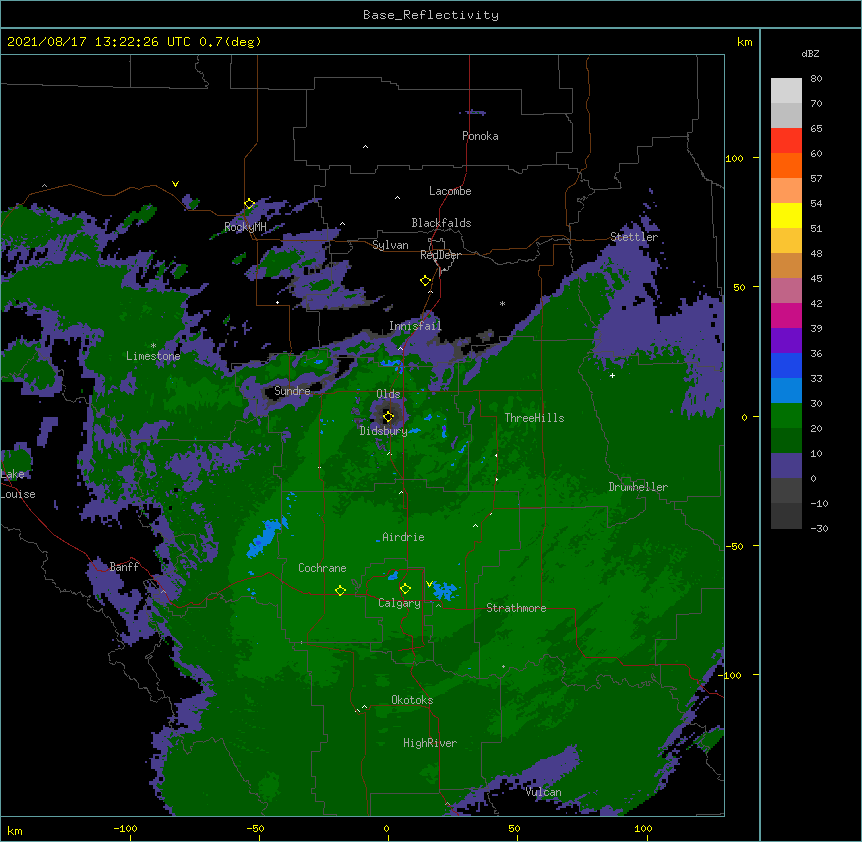The image size is (862, 842).
Task: Click the Sundre city label
Action: 292,391
